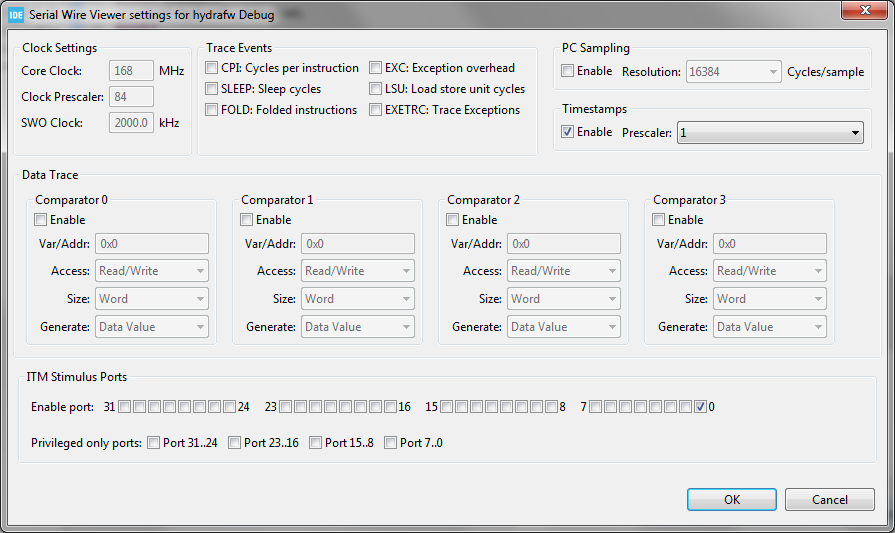Open Comparator 0 Generate dropdown
Screen dimensions: 895x533
pos(152,327)
